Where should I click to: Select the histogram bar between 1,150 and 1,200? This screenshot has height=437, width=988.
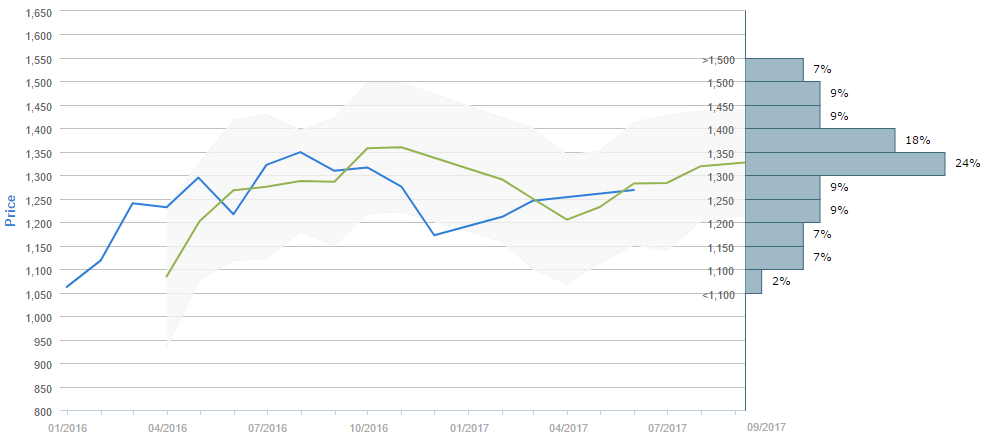pos(775,234)
